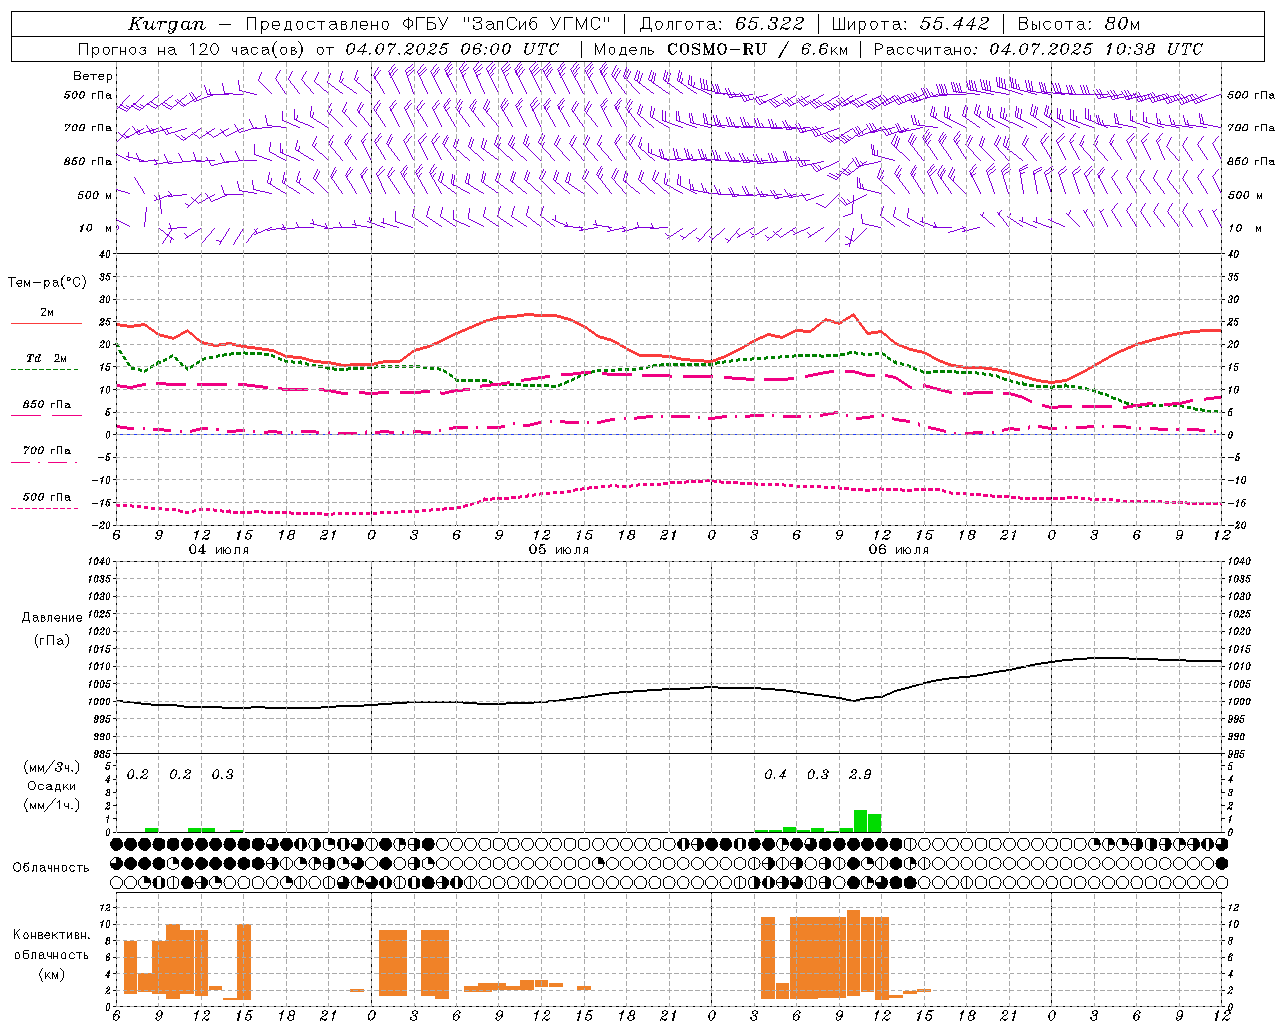The height and width of the screenshot is (1024, 1280).
Task: Click the Облачность cloud cover label
Action: click(x=51, y=867)
